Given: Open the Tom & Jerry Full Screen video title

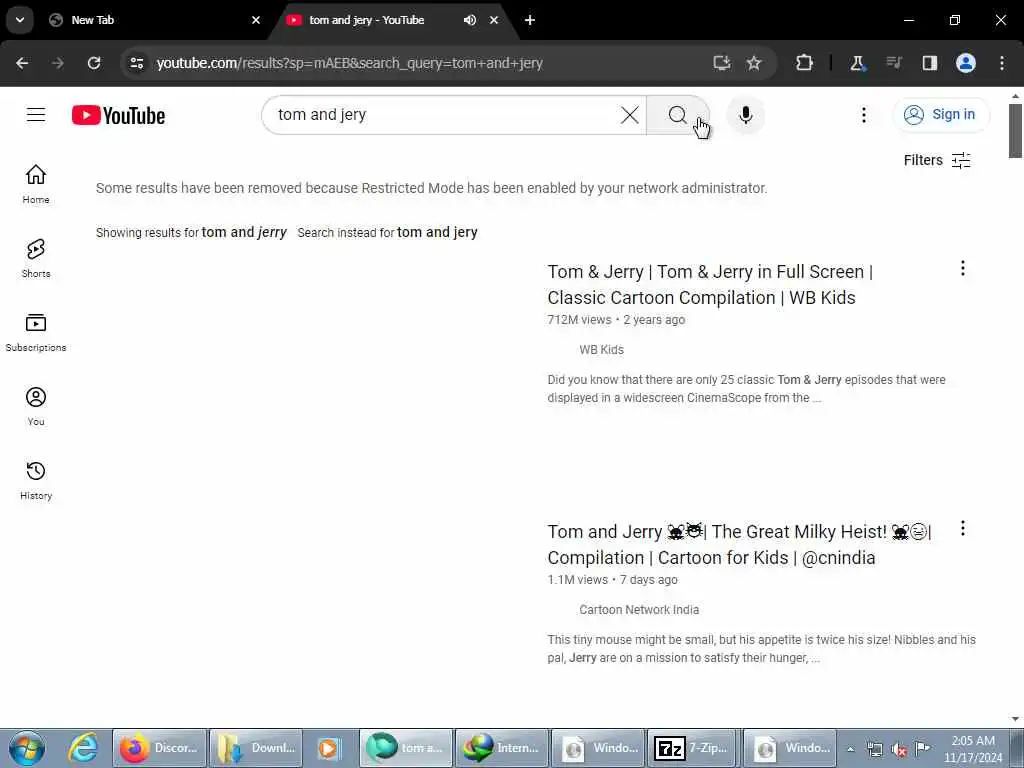Looking at the screenshot, I should tap(711, 285).
